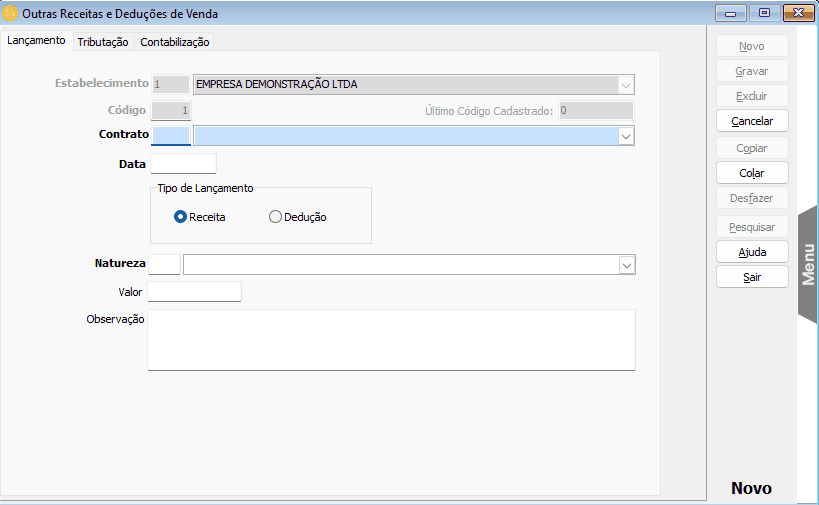Select the Lançamento tab
The height and width of the screenshot is (505, 819).
coord(36,41)
